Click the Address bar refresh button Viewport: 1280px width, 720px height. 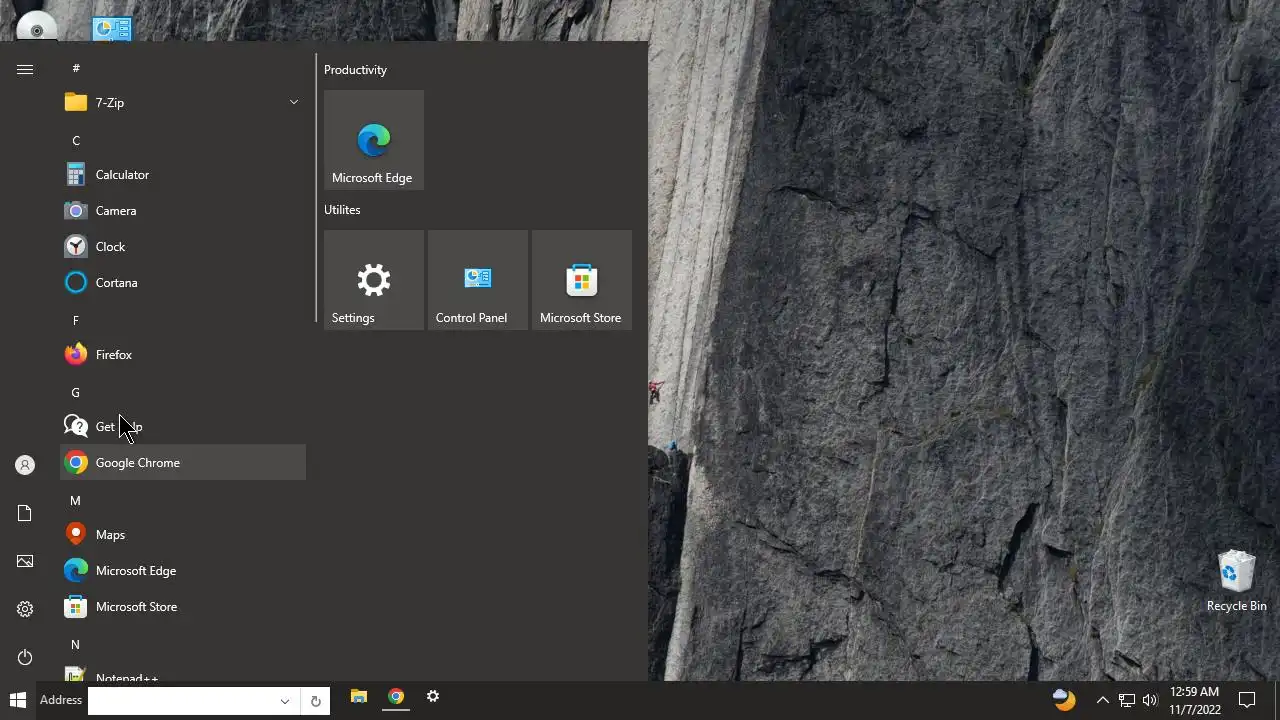(x=315, y=701)
